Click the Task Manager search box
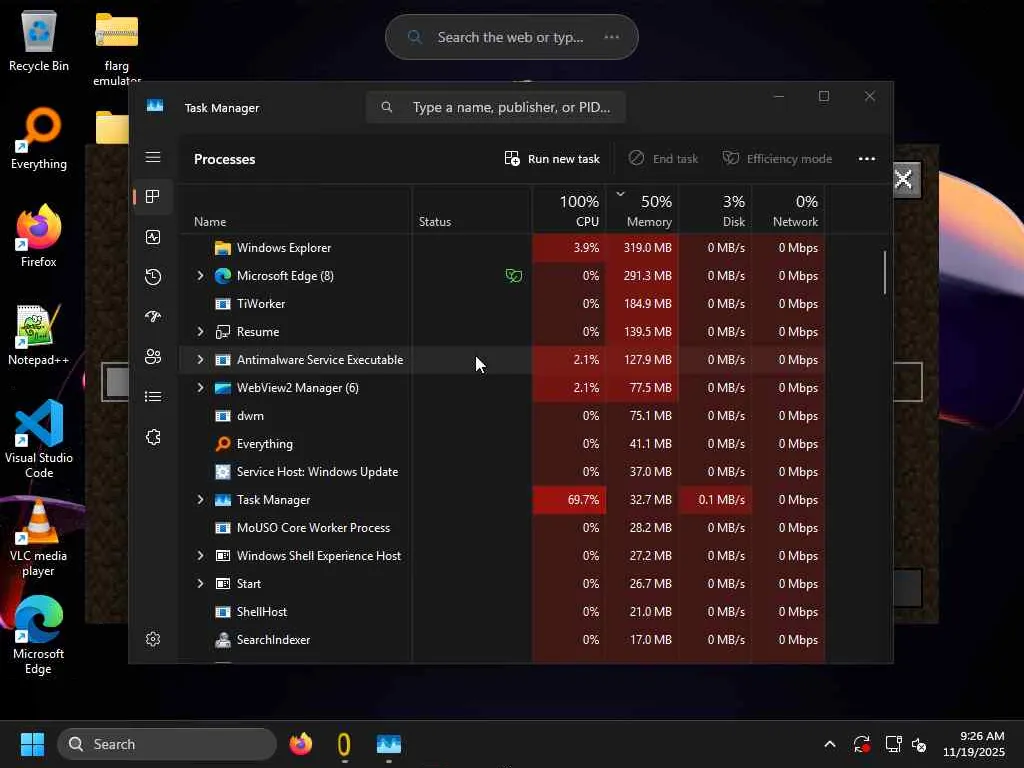Image resolution: width=1024 pixels, height=768 pixels. [496, 107]
